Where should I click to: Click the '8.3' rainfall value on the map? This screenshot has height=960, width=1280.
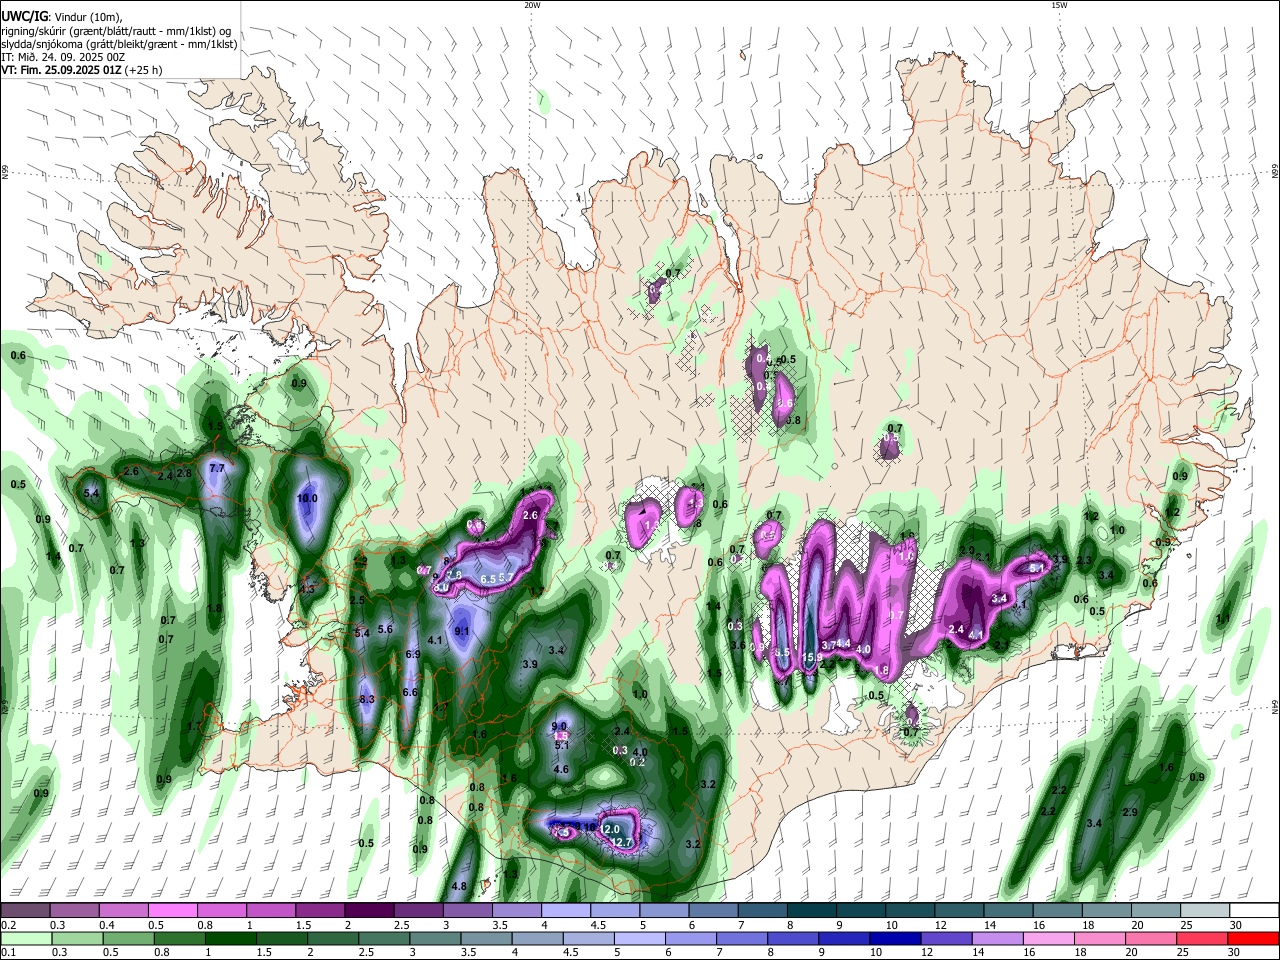(x=367, y=699)
